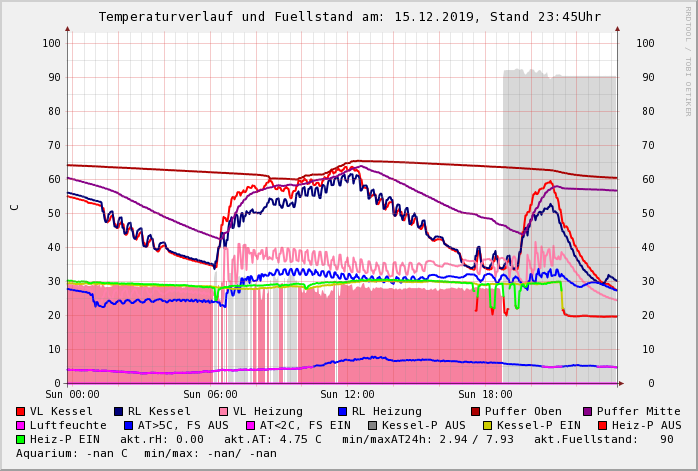
Task: Select the Puffer Oben legend swatch
Action: coord(476,412)
